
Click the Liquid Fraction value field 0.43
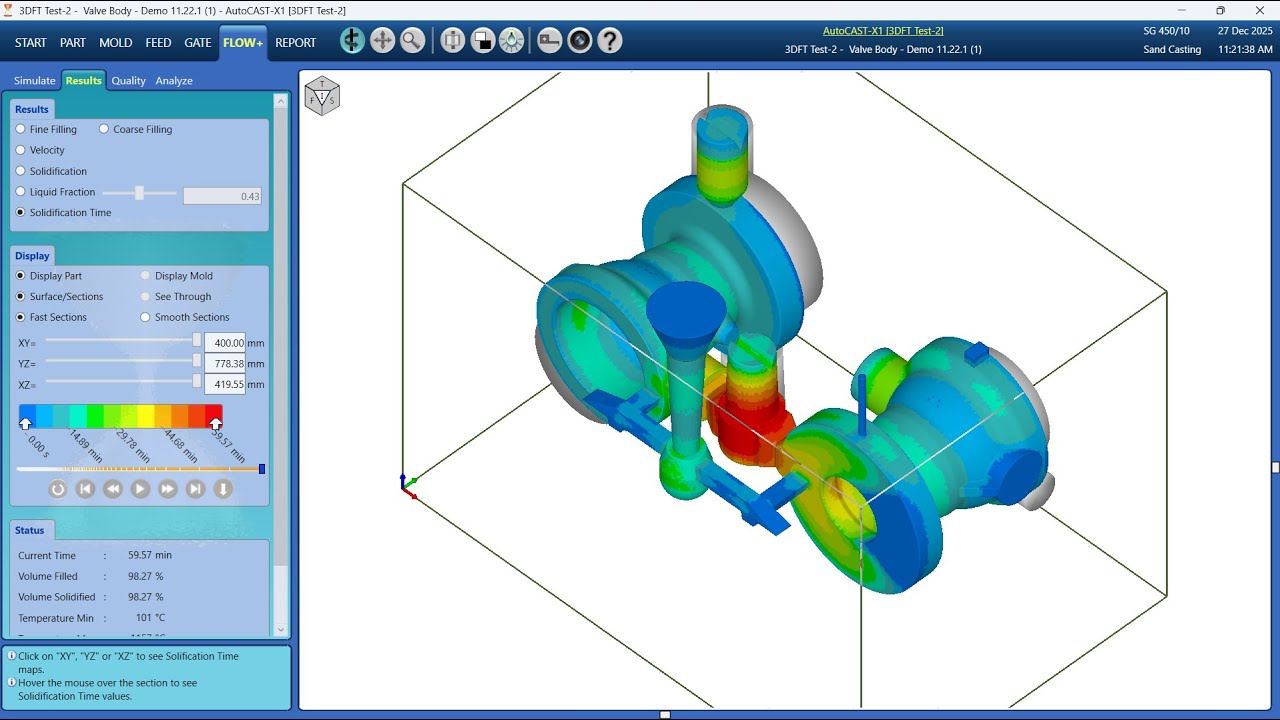point(223,197)
